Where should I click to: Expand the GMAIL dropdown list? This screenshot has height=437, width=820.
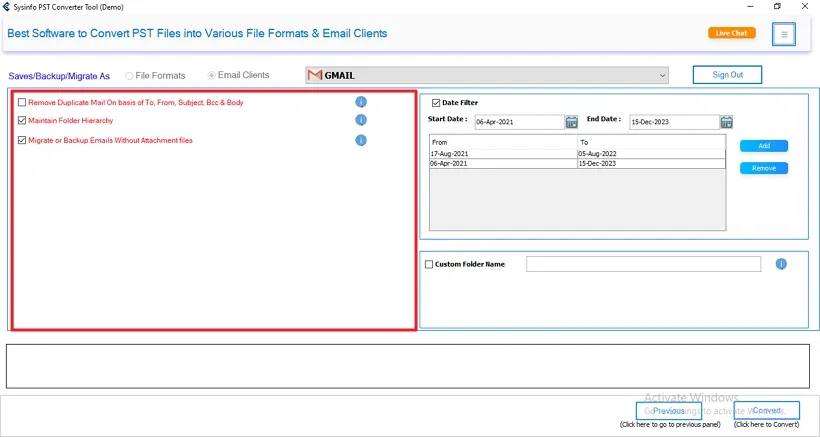[x=663, y=75]
